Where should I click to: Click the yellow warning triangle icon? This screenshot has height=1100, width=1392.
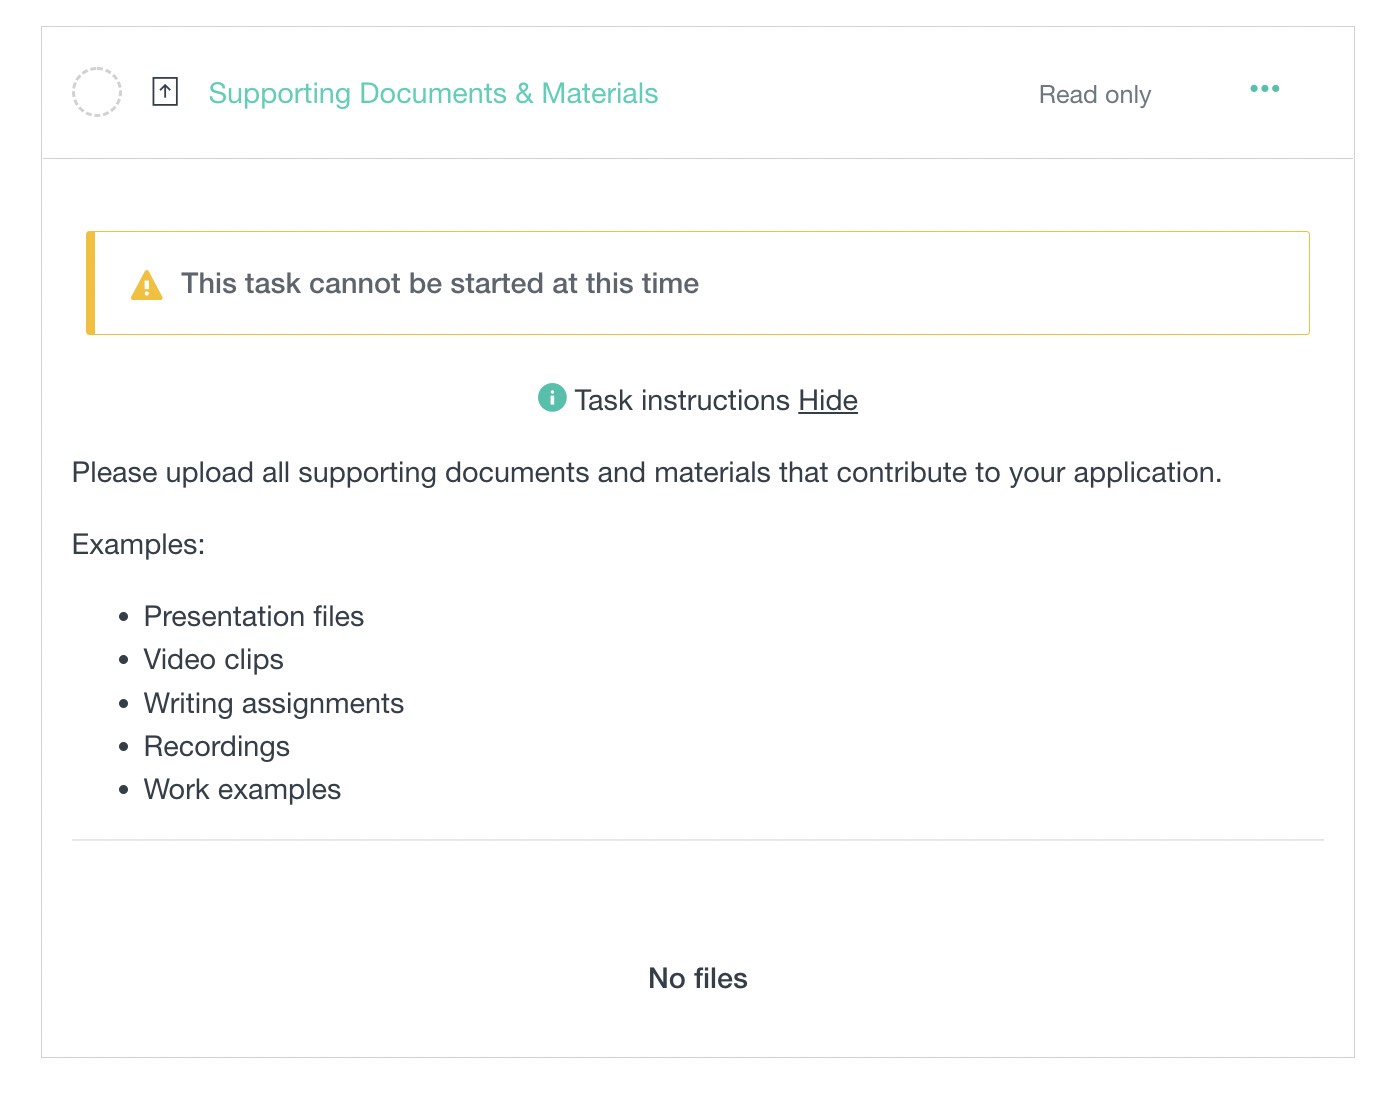pyautogui.click(x=147, y=285)
